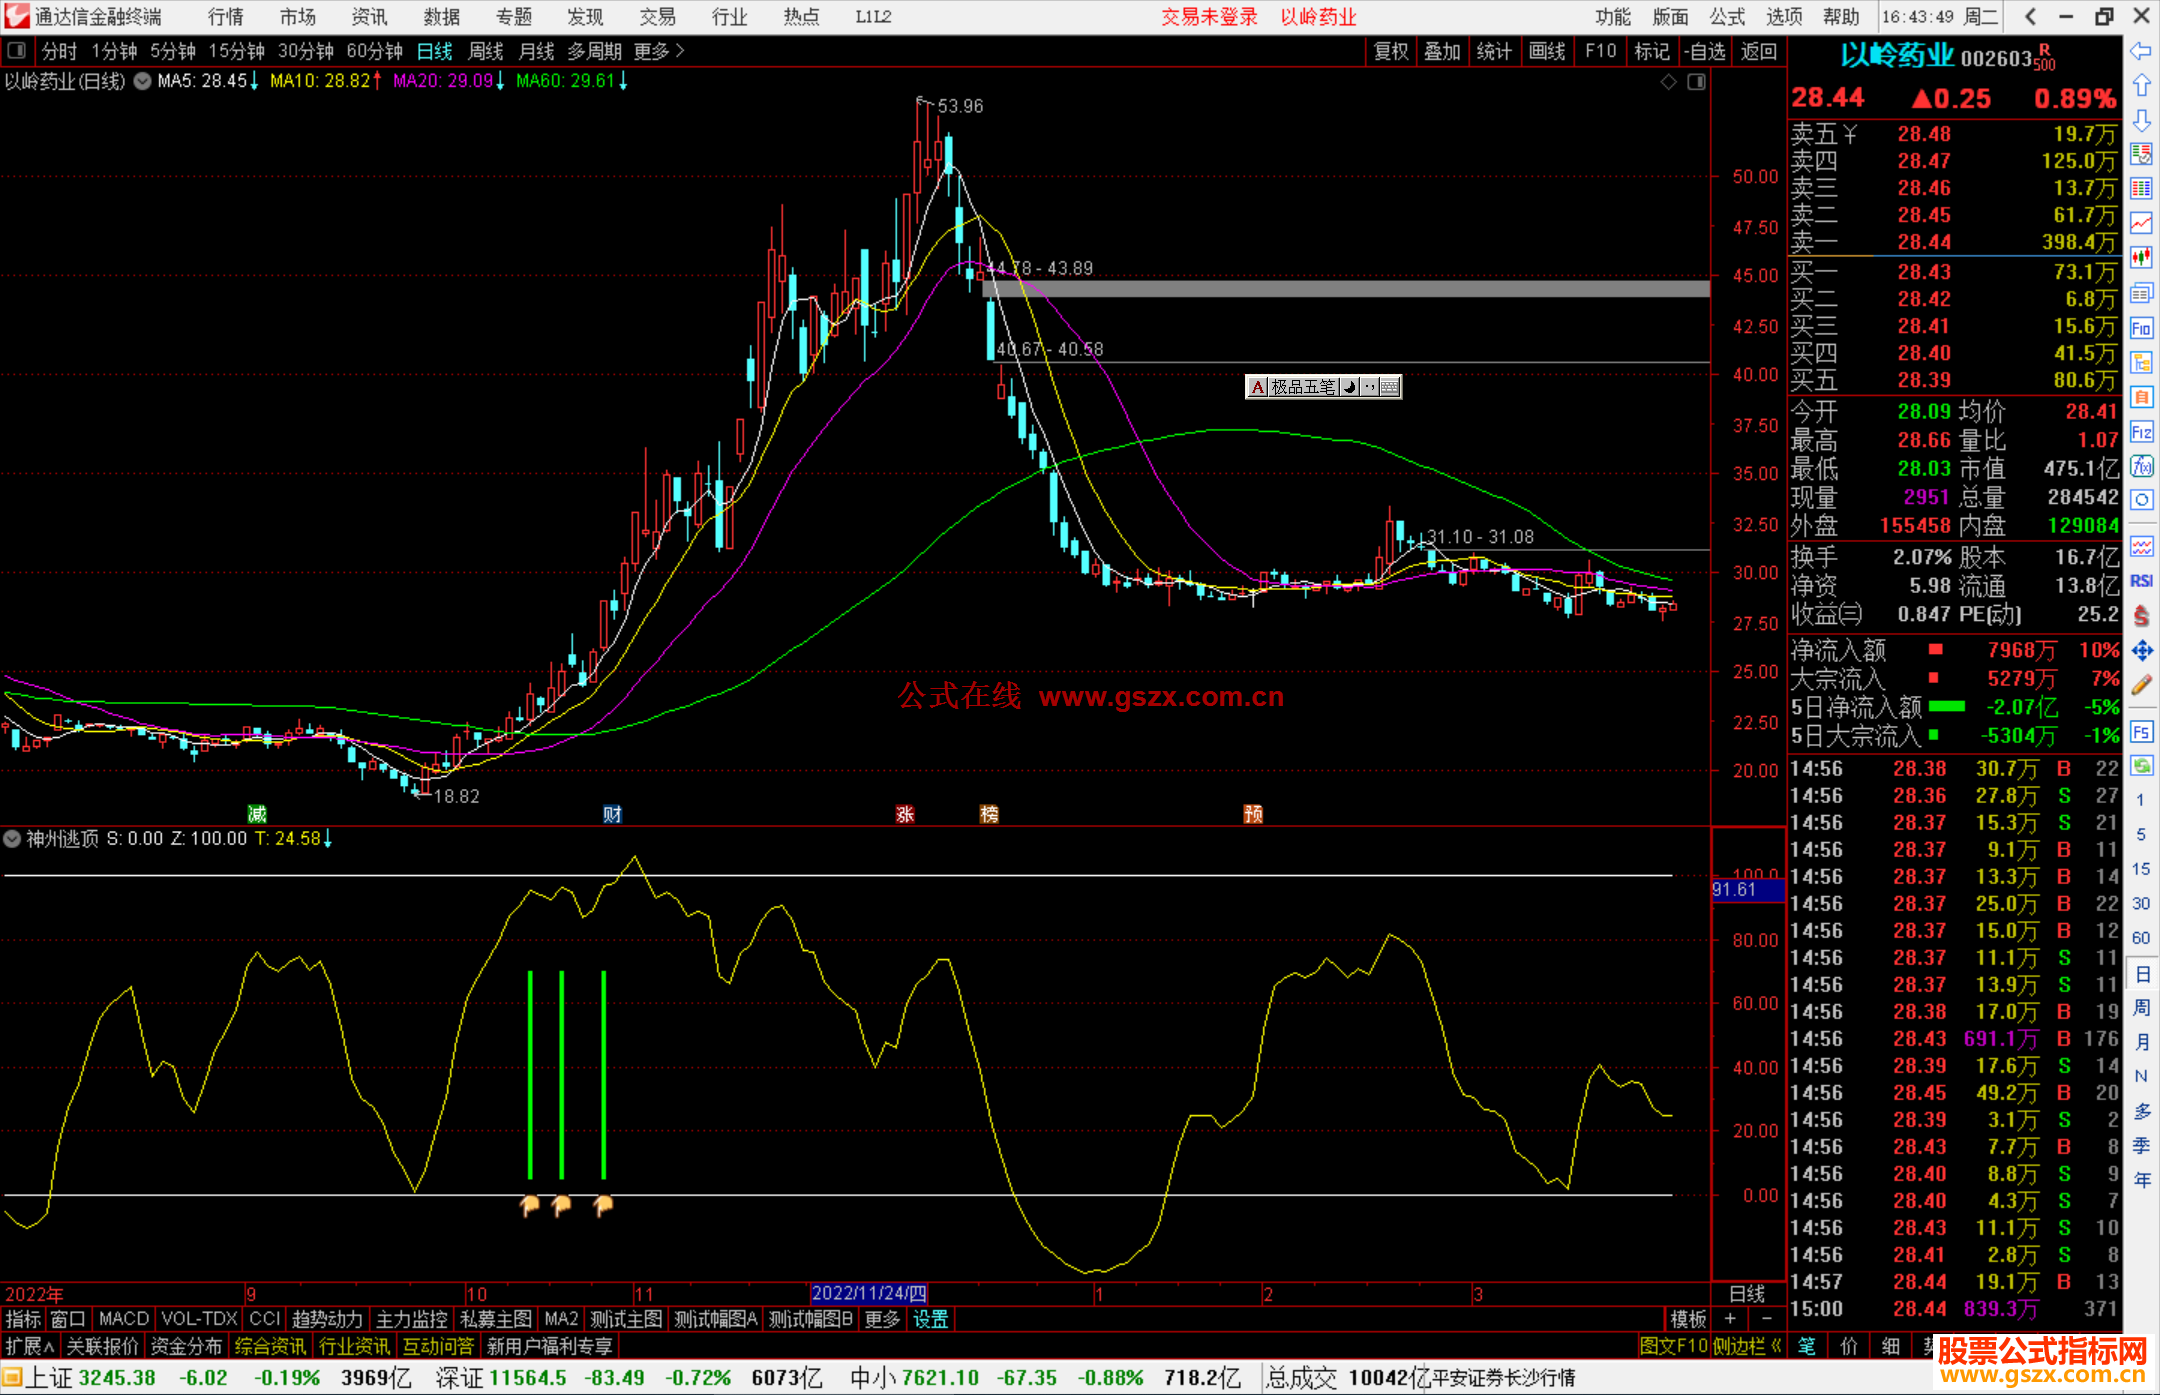Screen dimensions: 2160x1395
Task: Toggle the 神州逃顶 indicator round icon
Action: pos(13,839)
